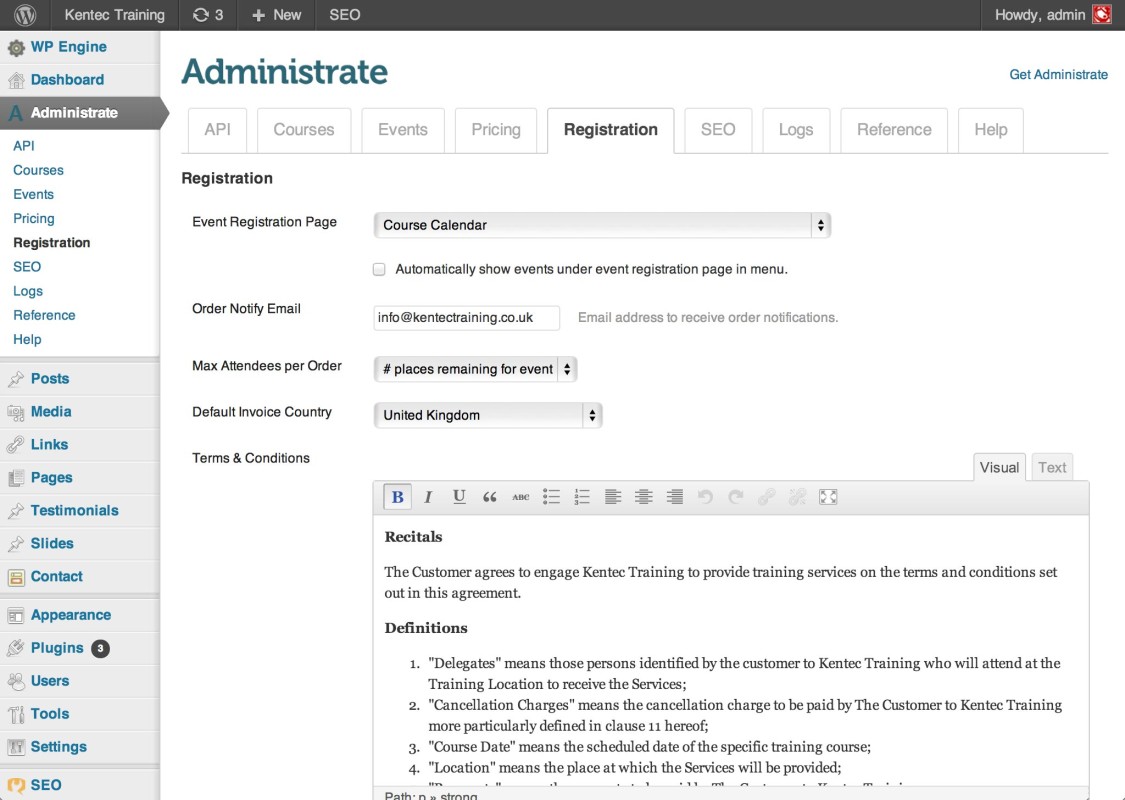The width and height of the screenshot is (1125, 800).
Task: Go to Testimonials in sidebar
Action: [75, 511]
